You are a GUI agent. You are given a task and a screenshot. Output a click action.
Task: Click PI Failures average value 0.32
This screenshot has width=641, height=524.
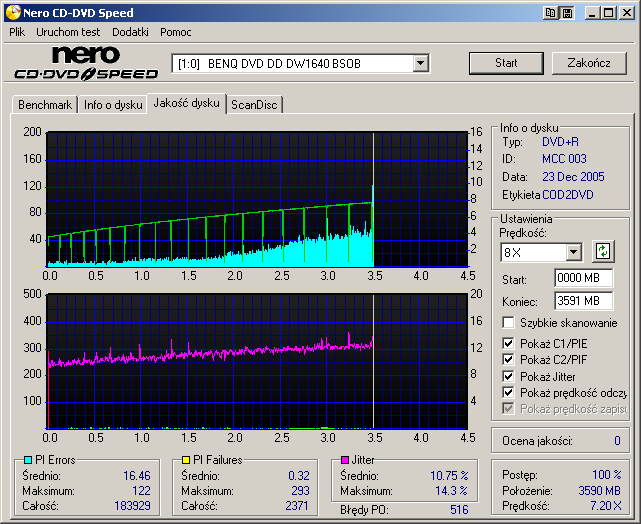[x=299, y=475]
